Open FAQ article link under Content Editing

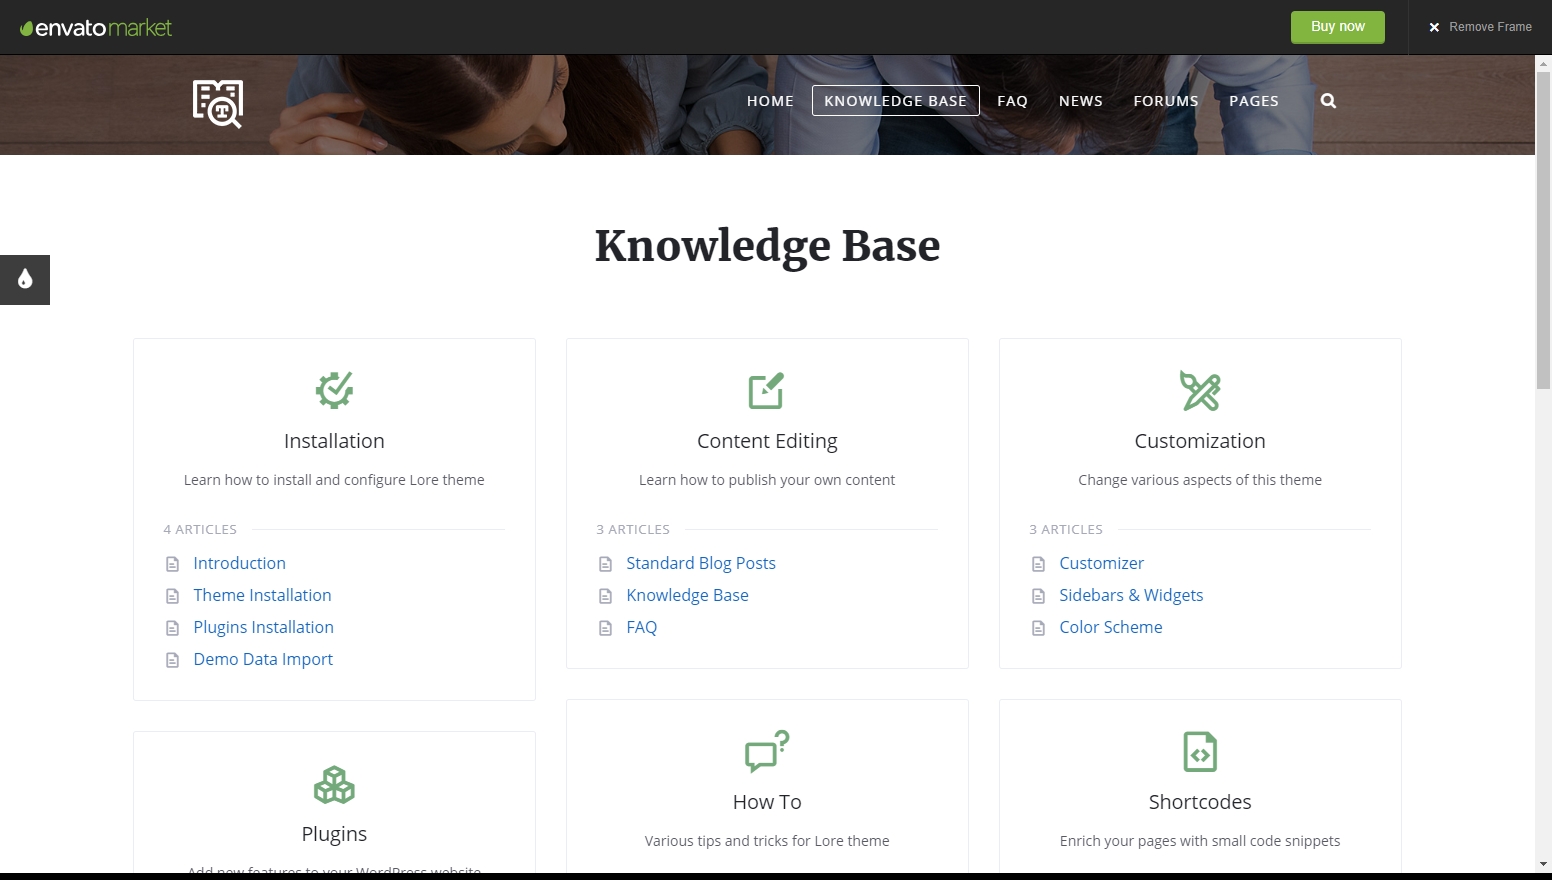pos(642,627)
